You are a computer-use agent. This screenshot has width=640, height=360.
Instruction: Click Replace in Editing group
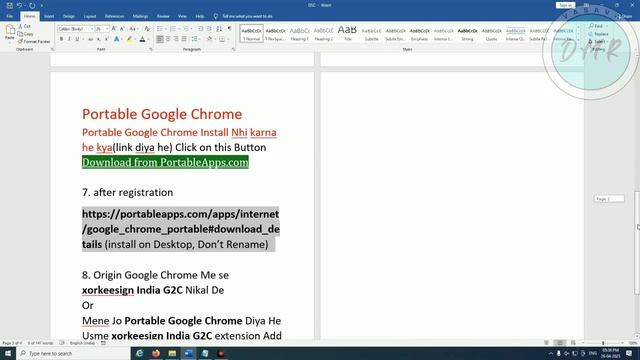[598, 34]
